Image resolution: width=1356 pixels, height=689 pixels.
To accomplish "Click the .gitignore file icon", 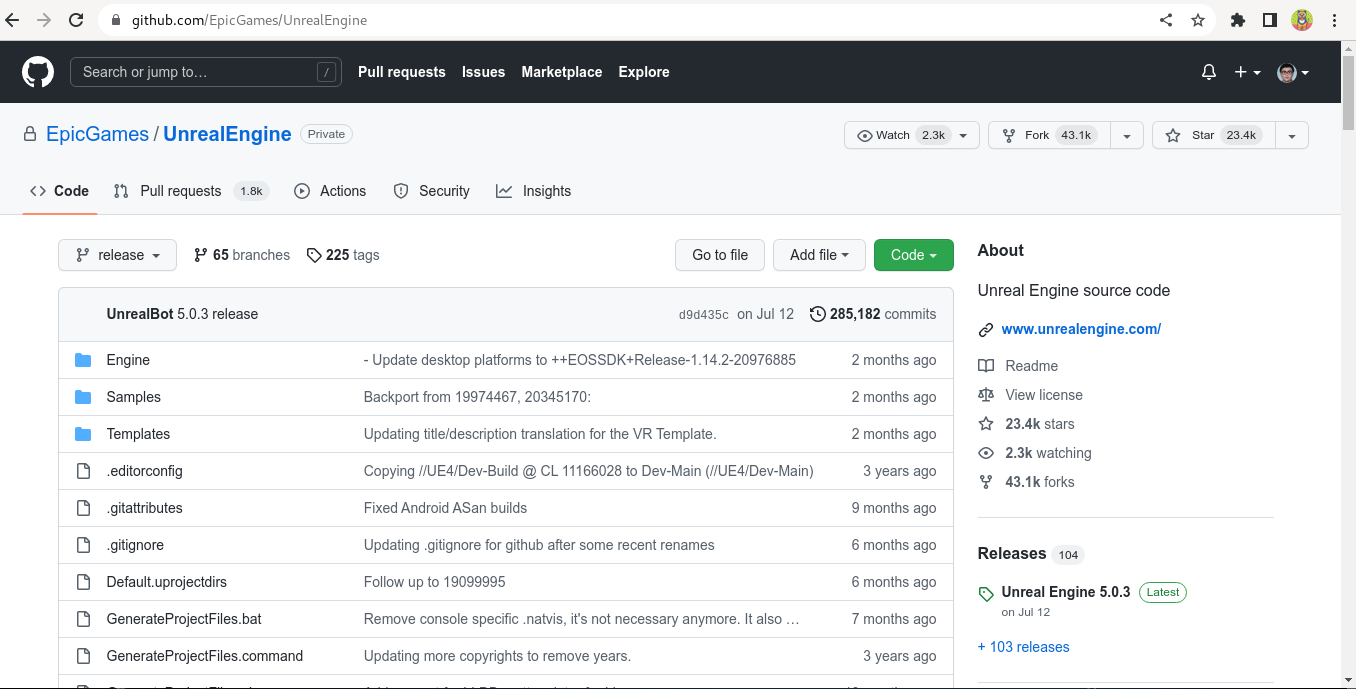I will [x=83, y=545].
